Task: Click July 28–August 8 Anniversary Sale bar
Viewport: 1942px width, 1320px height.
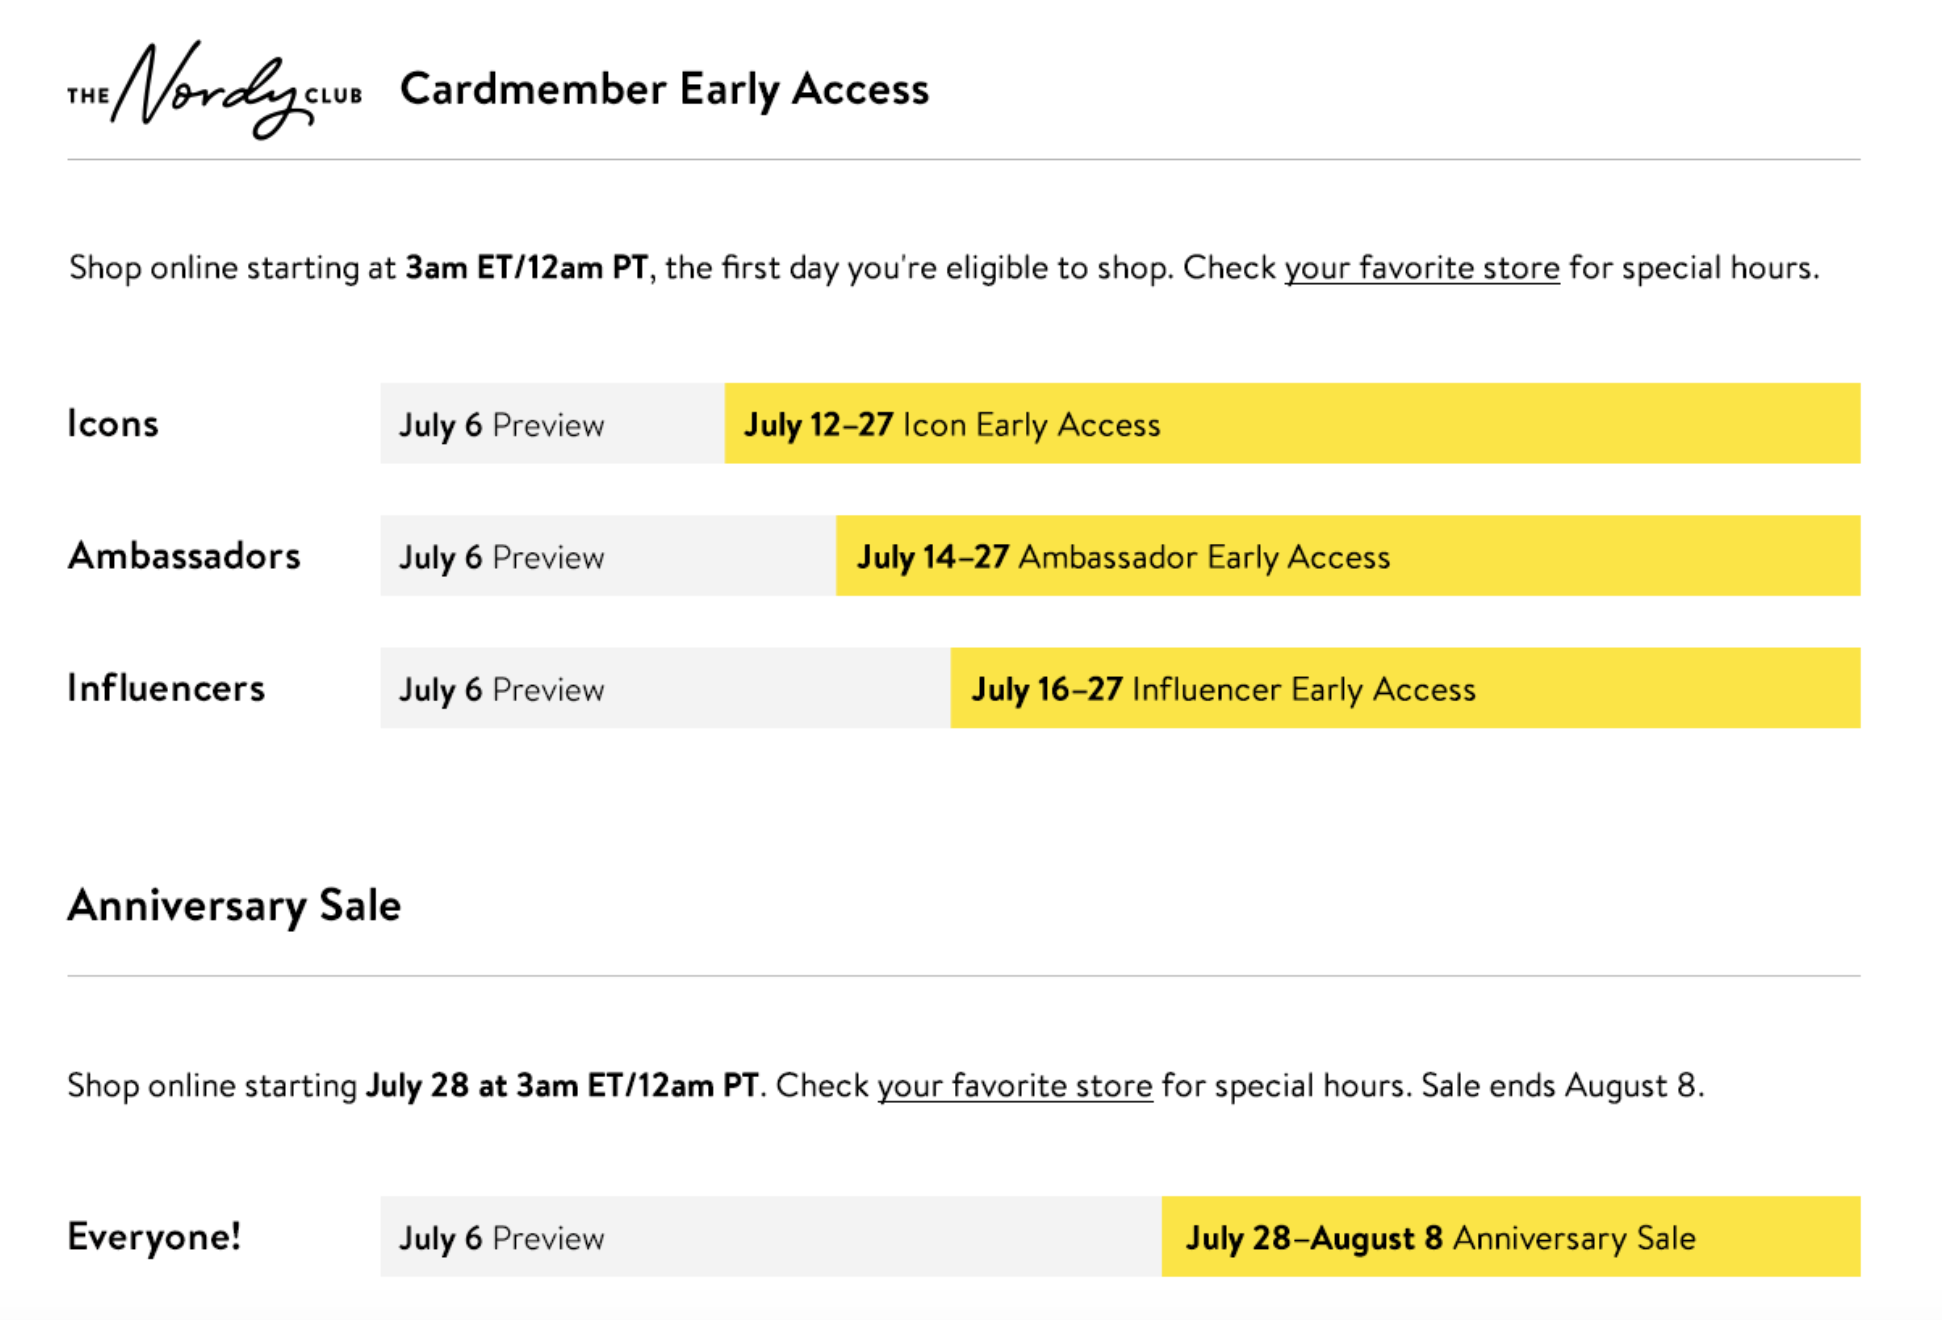Action: (1511, 1236)
